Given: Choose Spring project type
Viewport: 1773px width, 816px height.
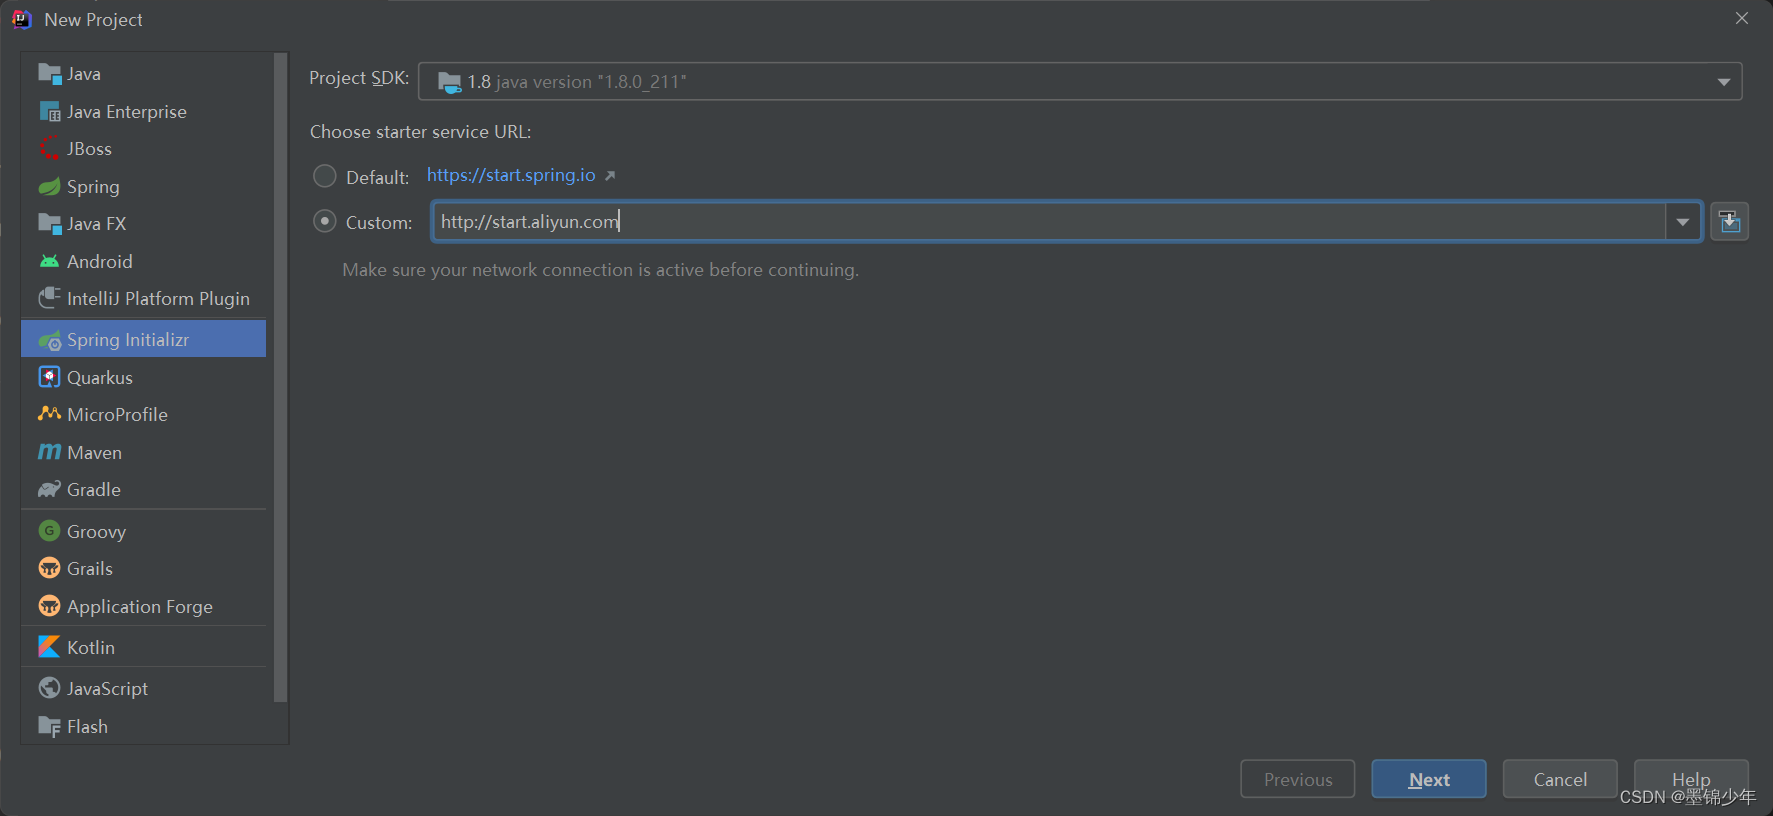Looking at the screenshot, I should click(x=143, y=186).
